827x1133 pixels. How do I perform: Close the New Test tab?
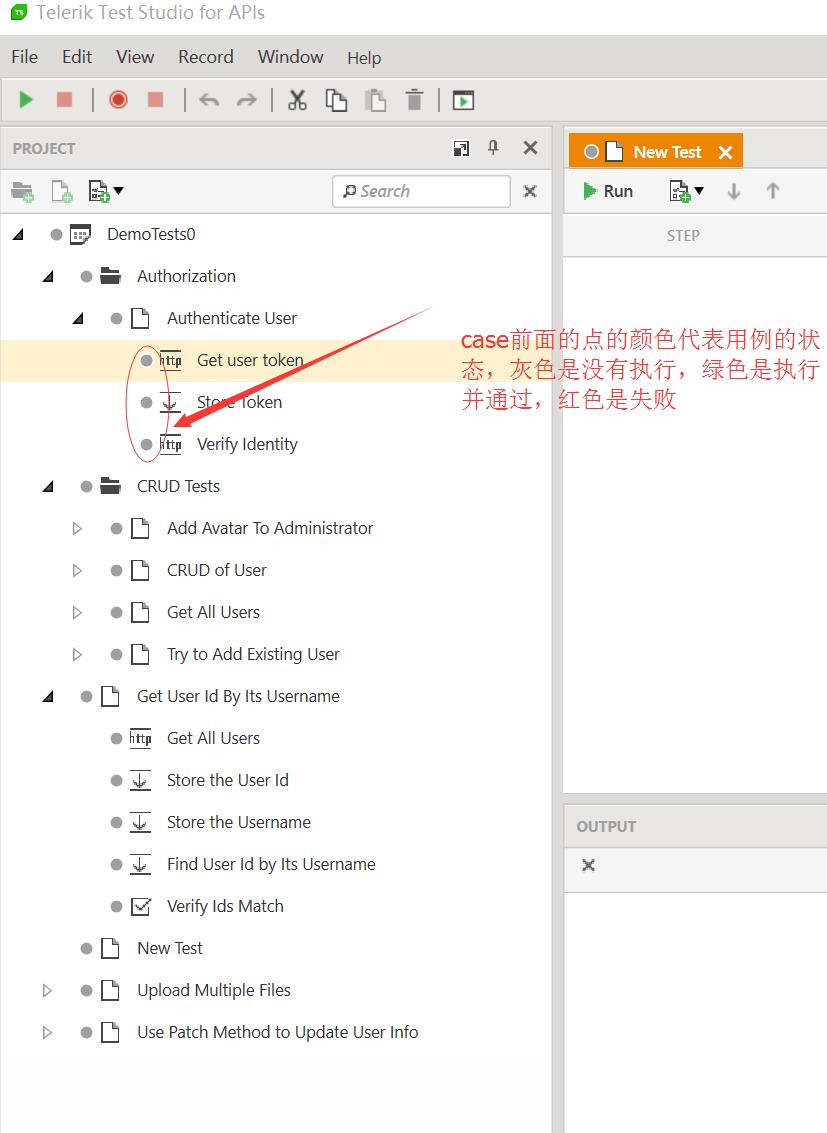(x=726, y=152)
